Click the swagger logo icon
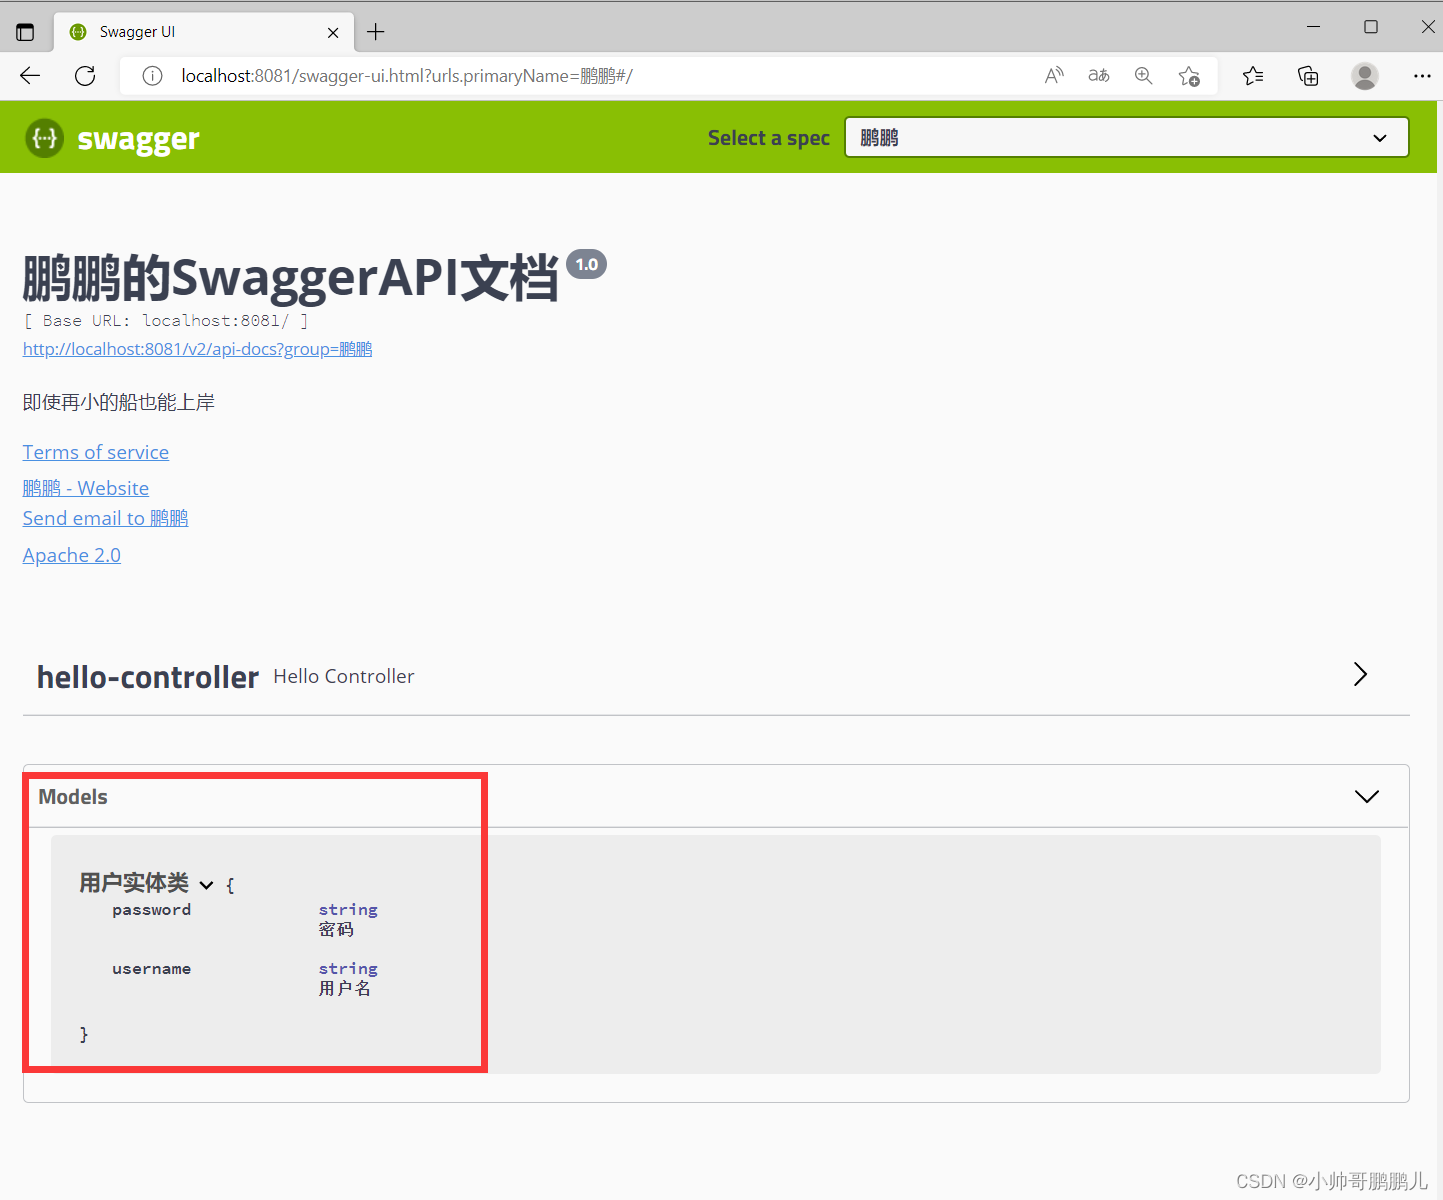1443x1200 pixels. [x=45, y=138]
